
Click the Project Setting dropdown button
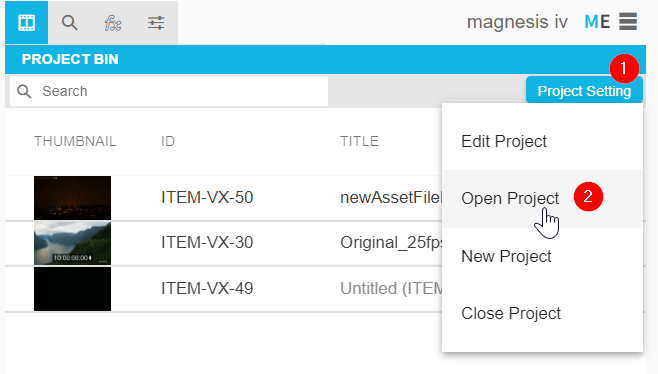tap(584, 91)
